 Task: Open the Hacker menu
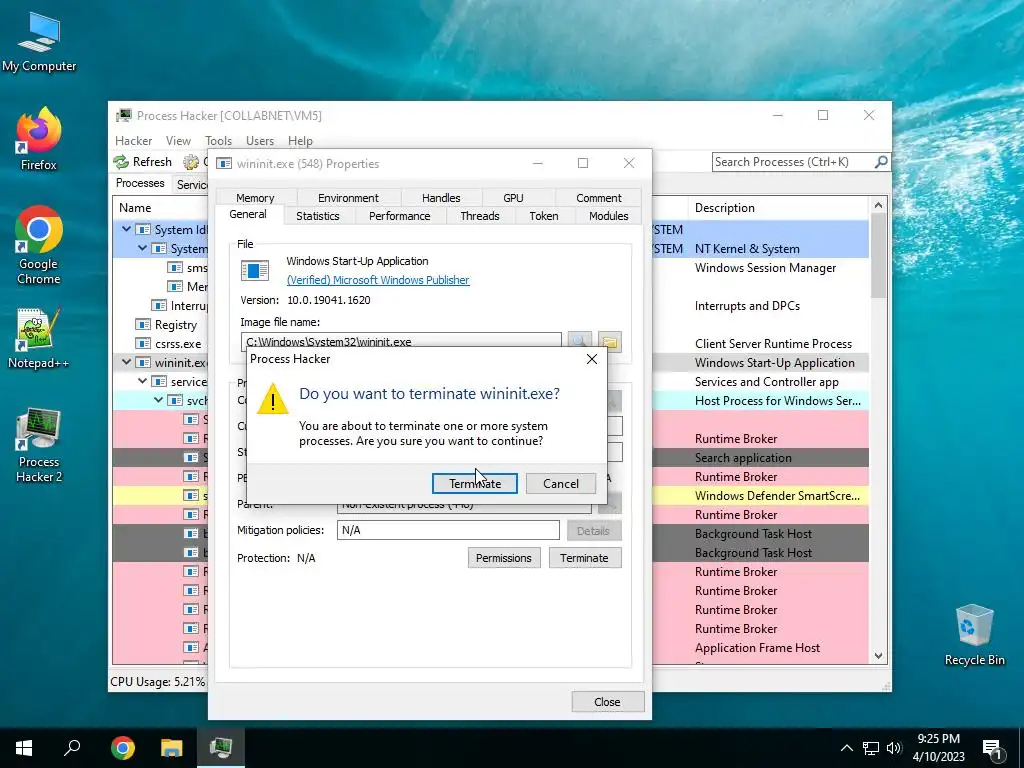click(134, 140)
